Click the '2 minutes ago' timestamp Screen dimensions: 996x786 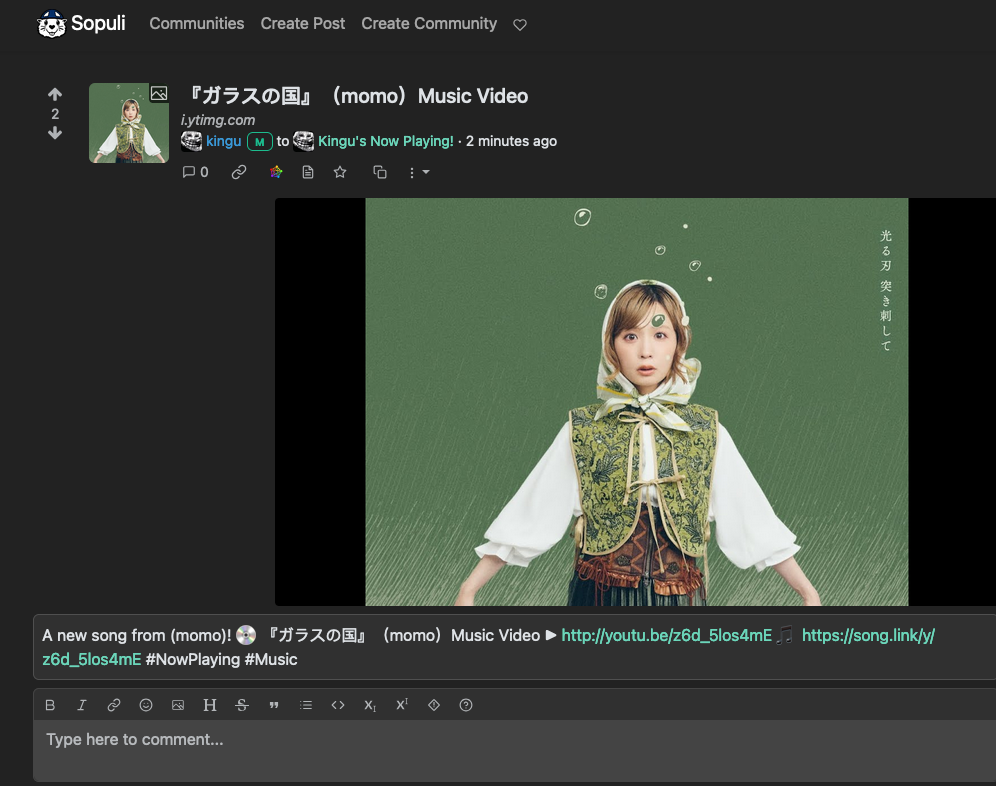pyautogui.click(x=511, y=141)
